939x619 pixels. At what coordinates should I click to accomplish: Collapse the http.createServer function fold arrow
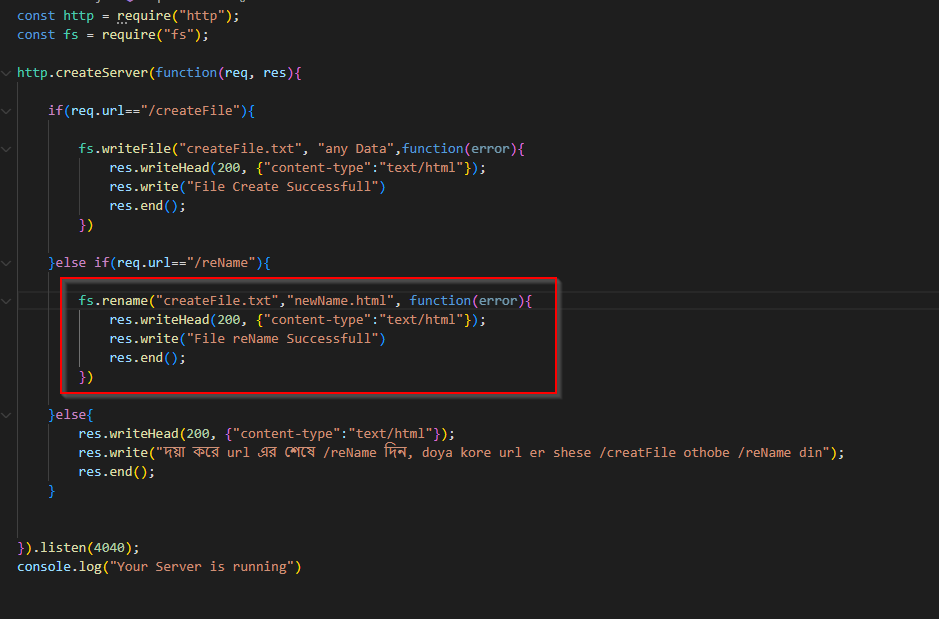[x=6, y=73]
